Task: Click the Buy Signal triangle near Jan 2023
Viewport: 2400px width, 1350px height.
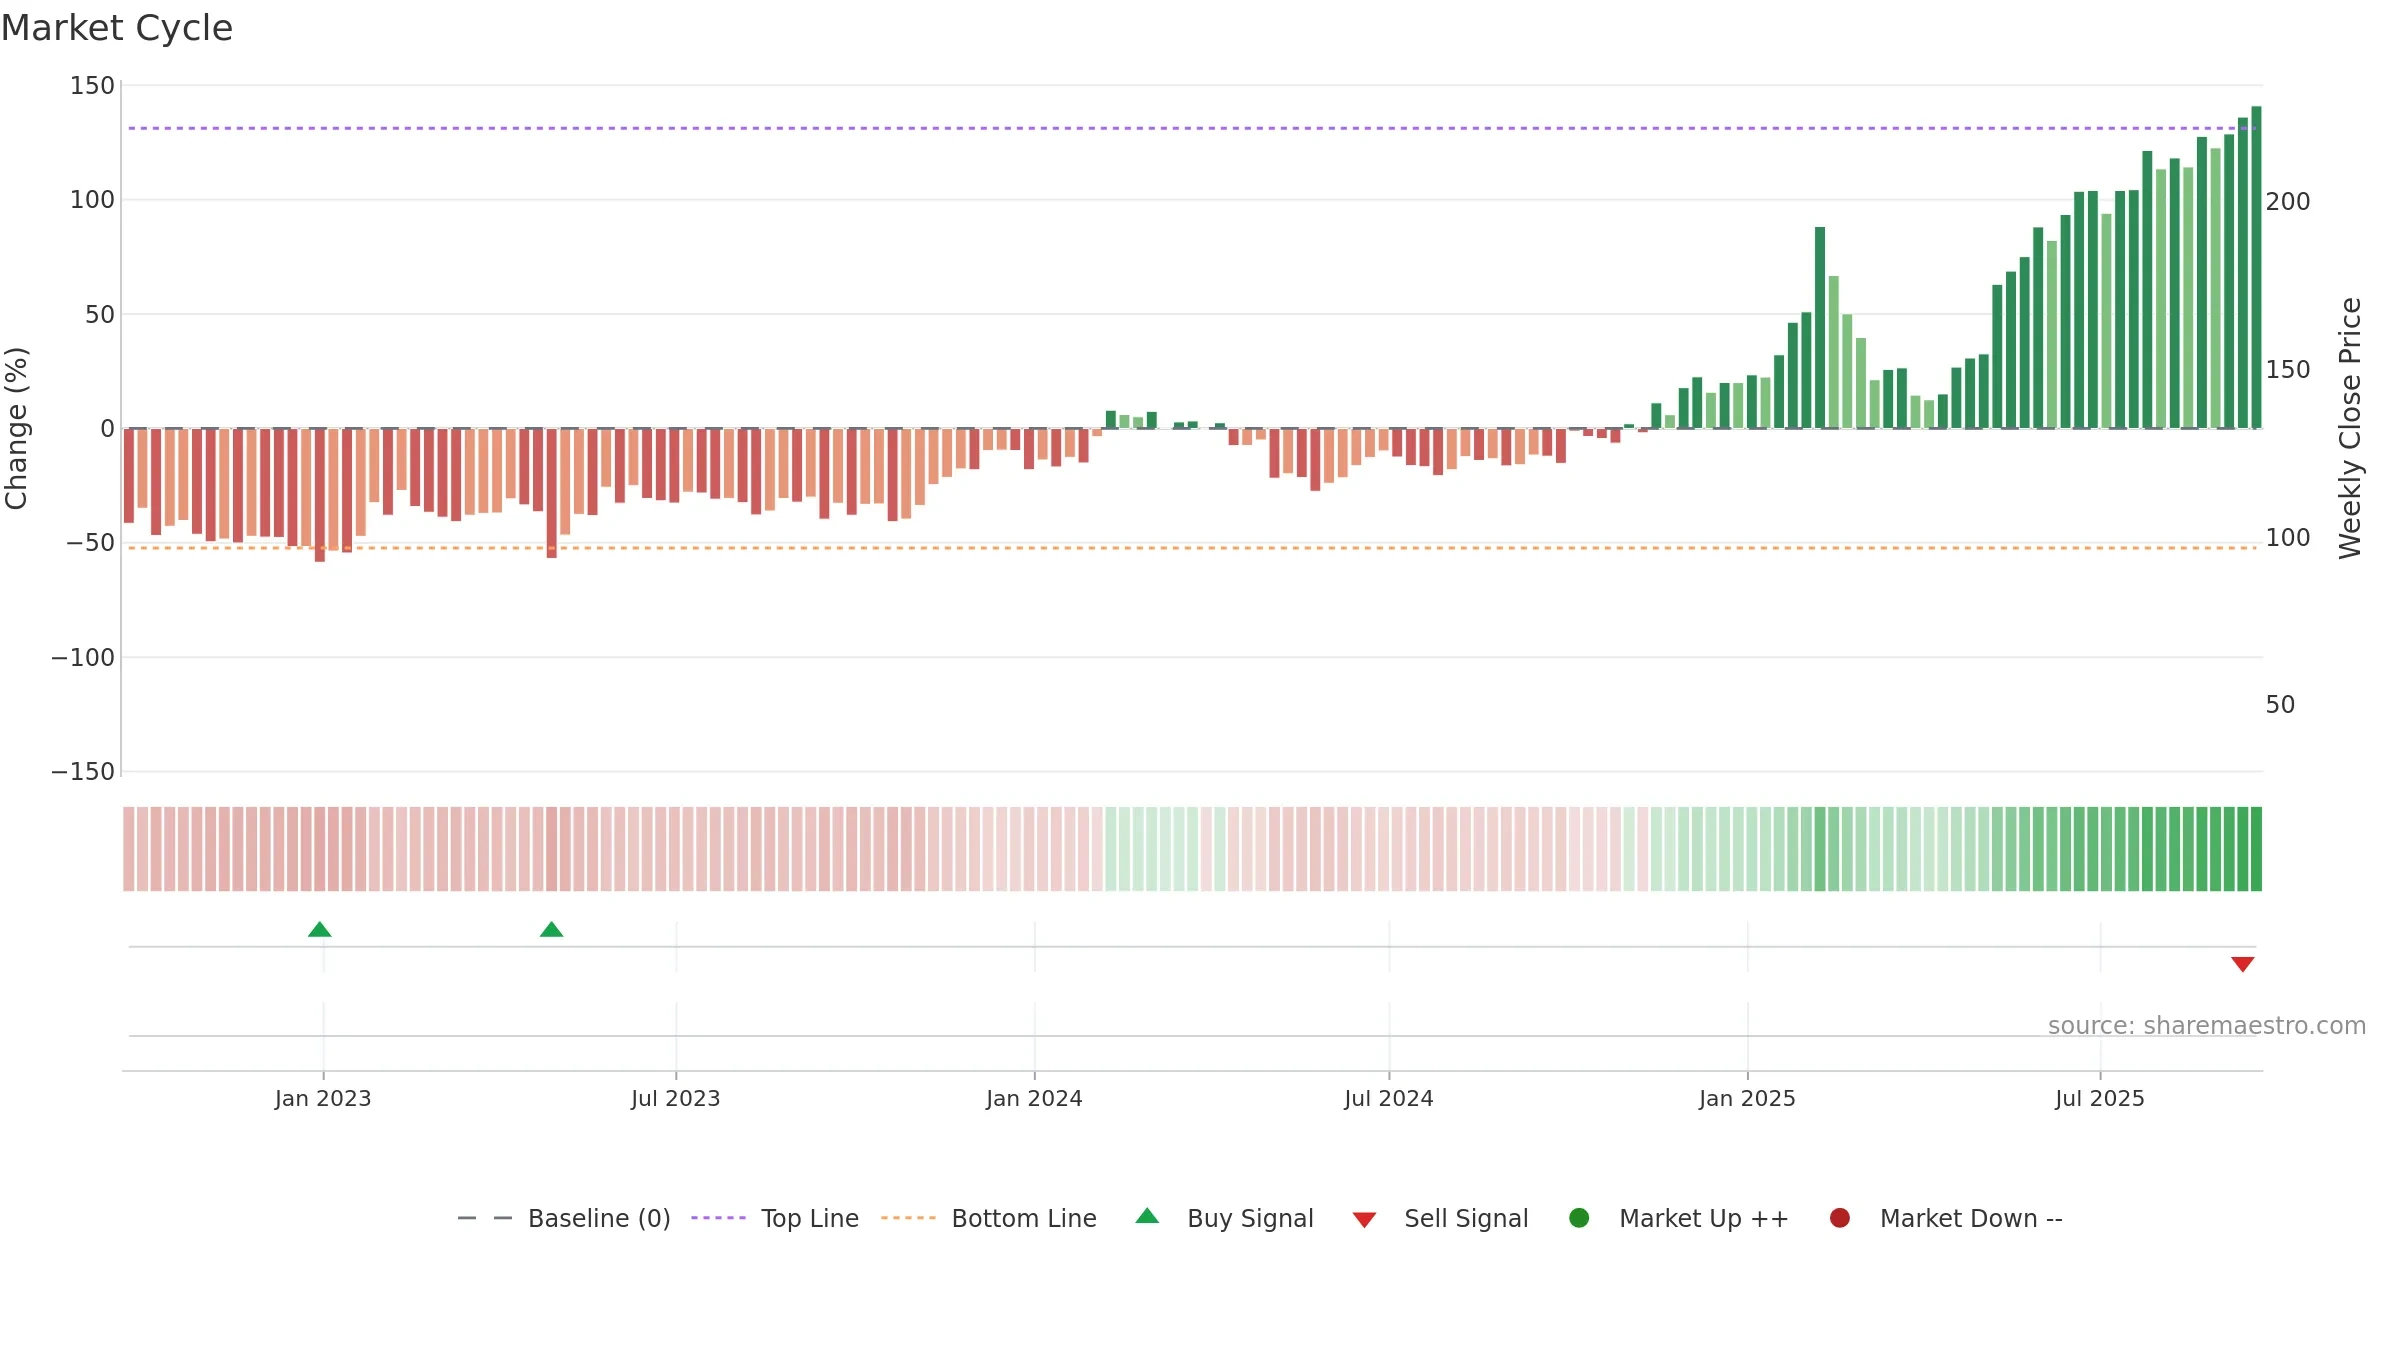Action: click(x=319, y=929)
